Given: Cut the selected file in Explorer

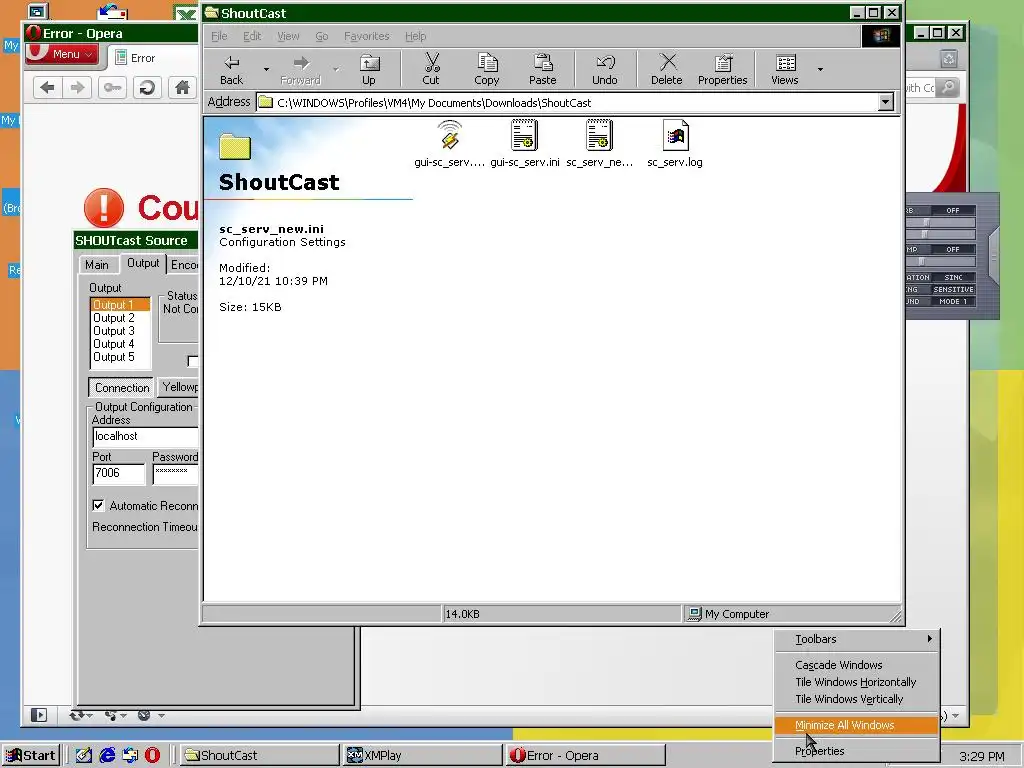Looking at the screenshot, I should pyautogui.click(x=430, y=70).
